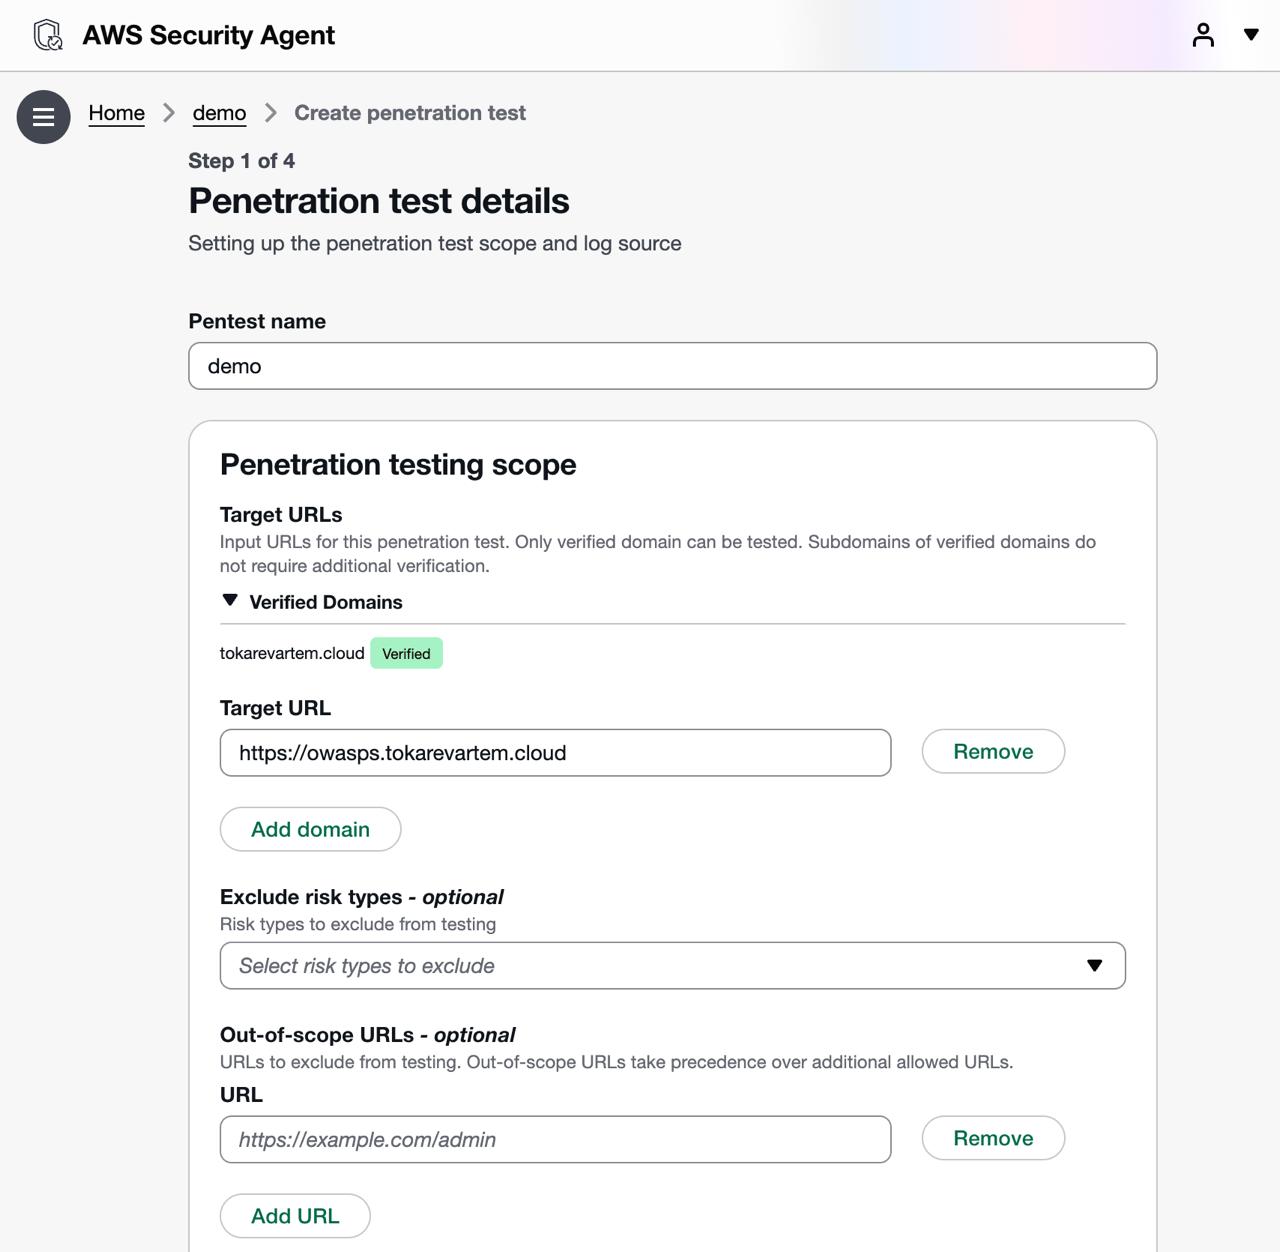Screen dimensions: 1280x1252
Task: Click the AWS Security Agent header title
Action: (208, 35)
